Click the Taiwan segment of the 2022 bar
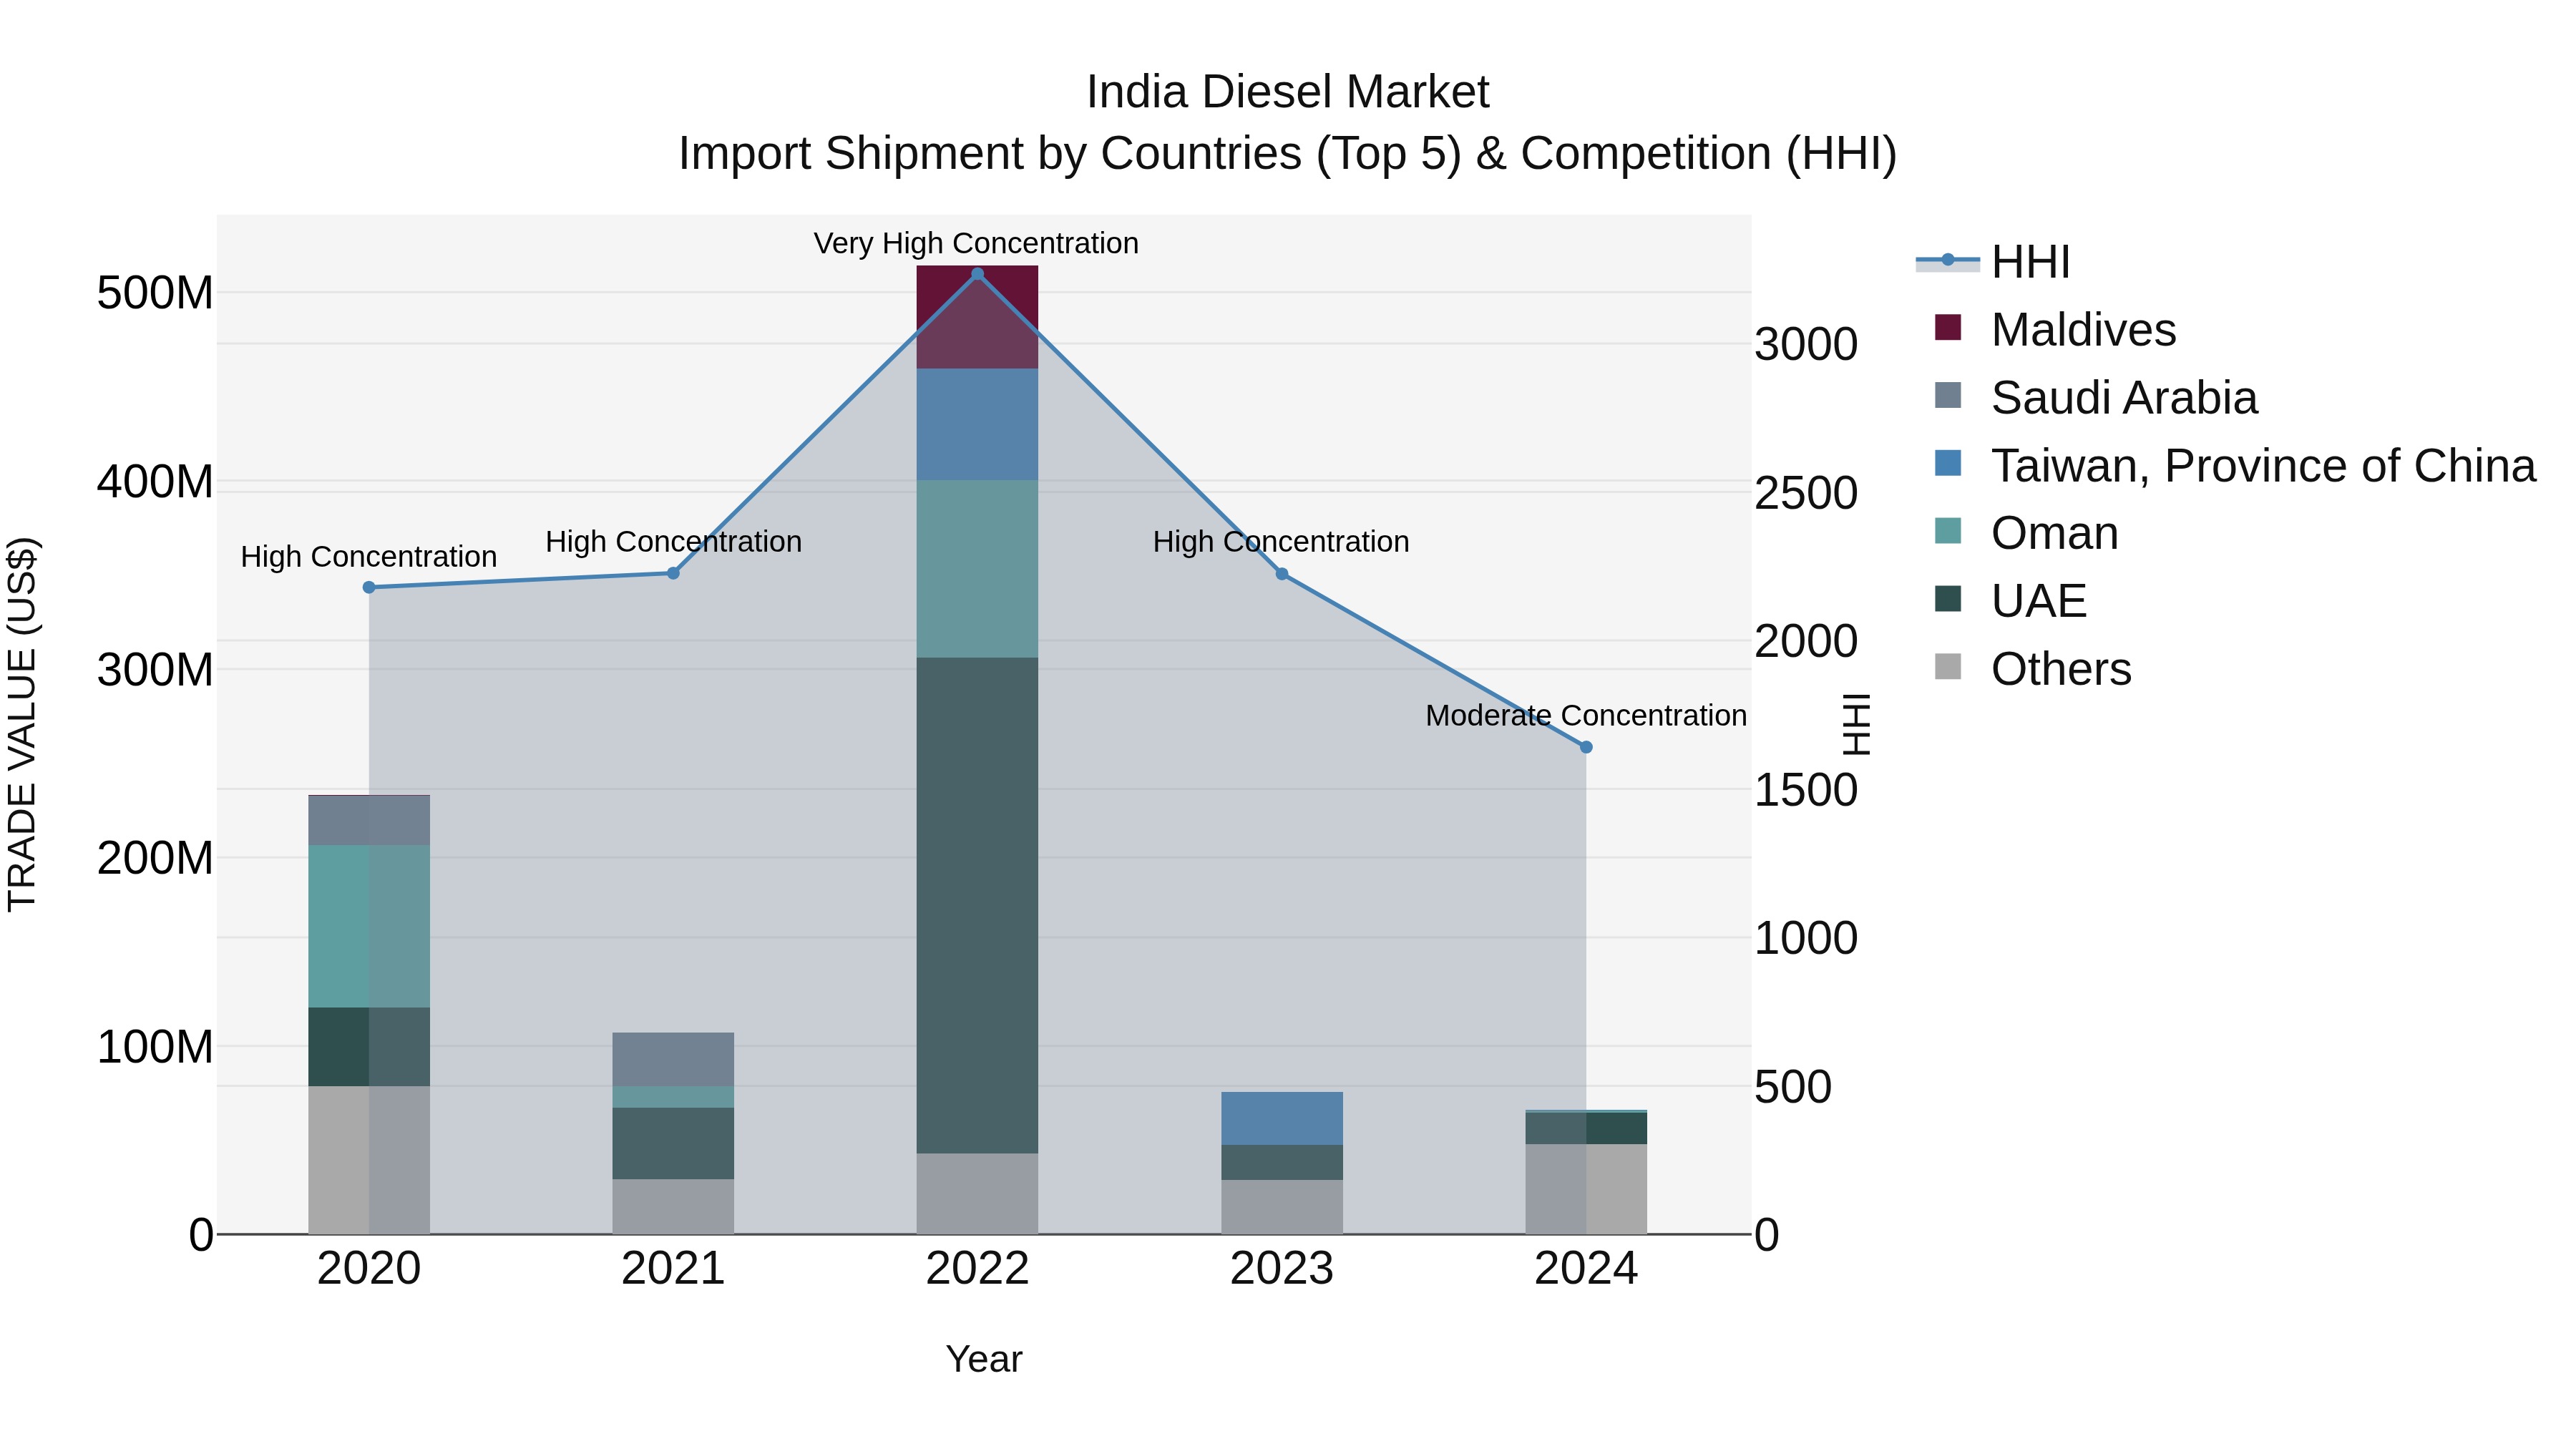 coord(978,424)
